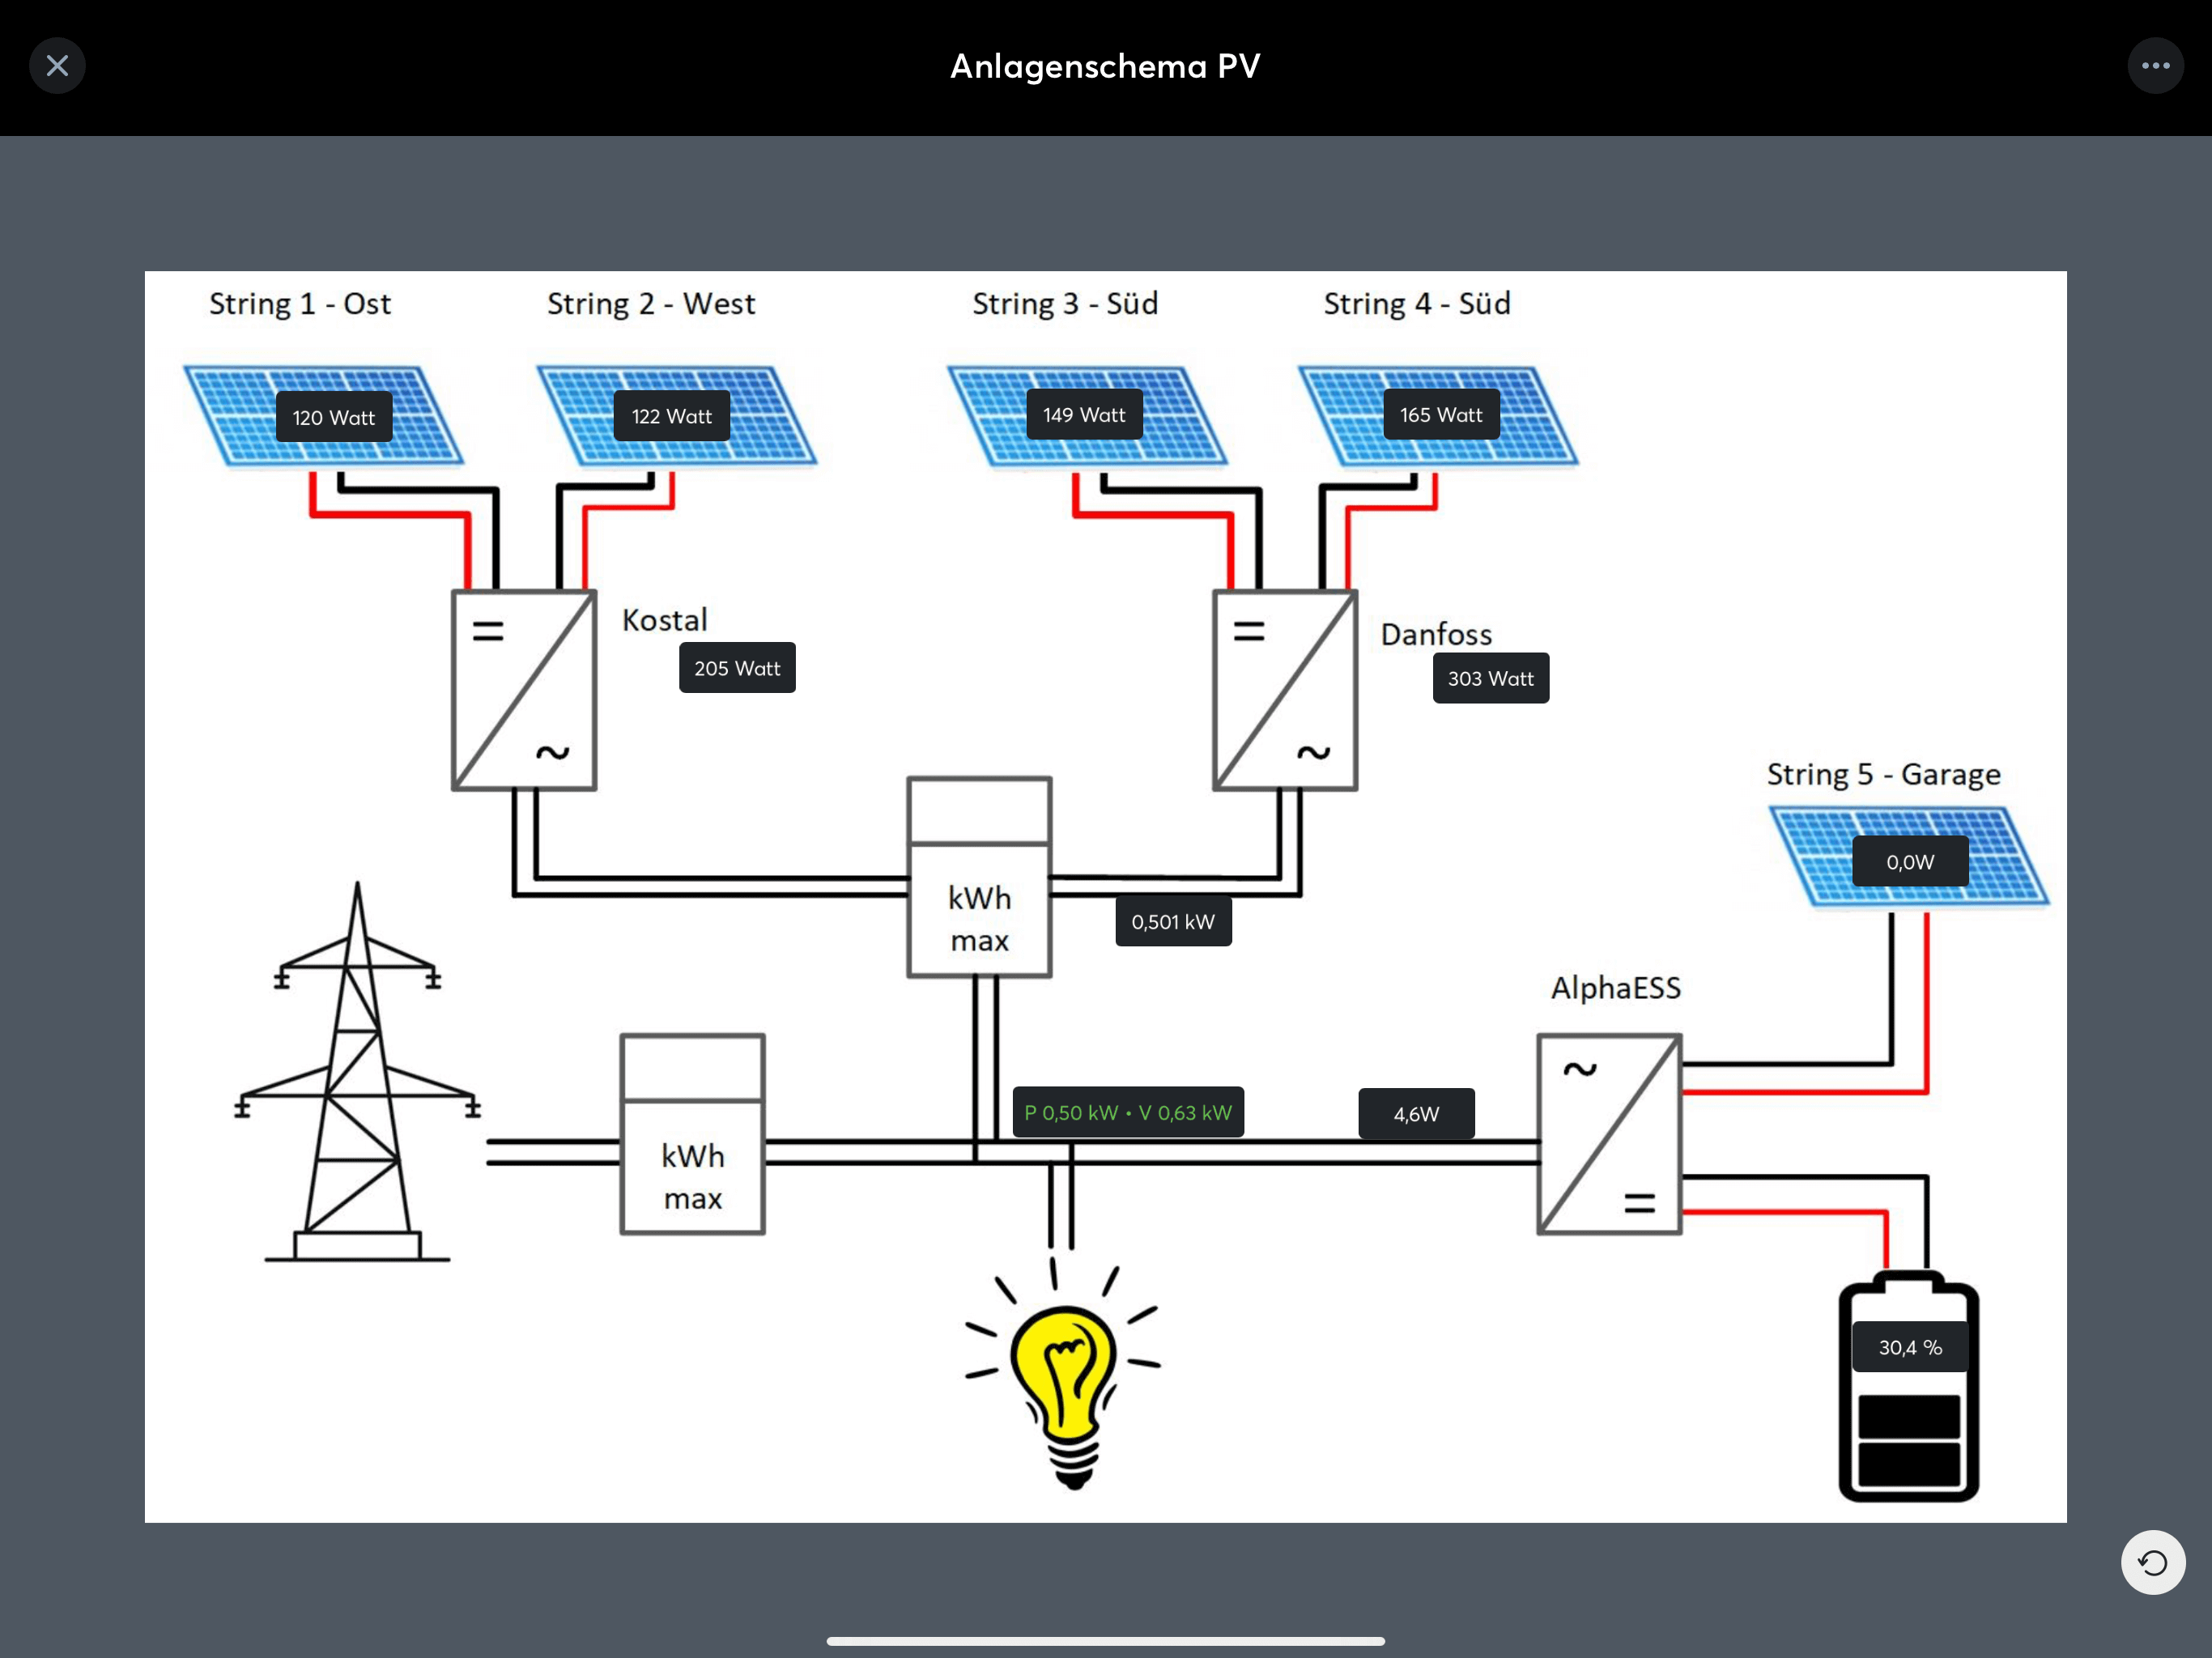Select the 4,6W AlphaESS power label
Image resolution: width=2212 pixels, height=1658 pixels.
click(x=1416, y=1113)
